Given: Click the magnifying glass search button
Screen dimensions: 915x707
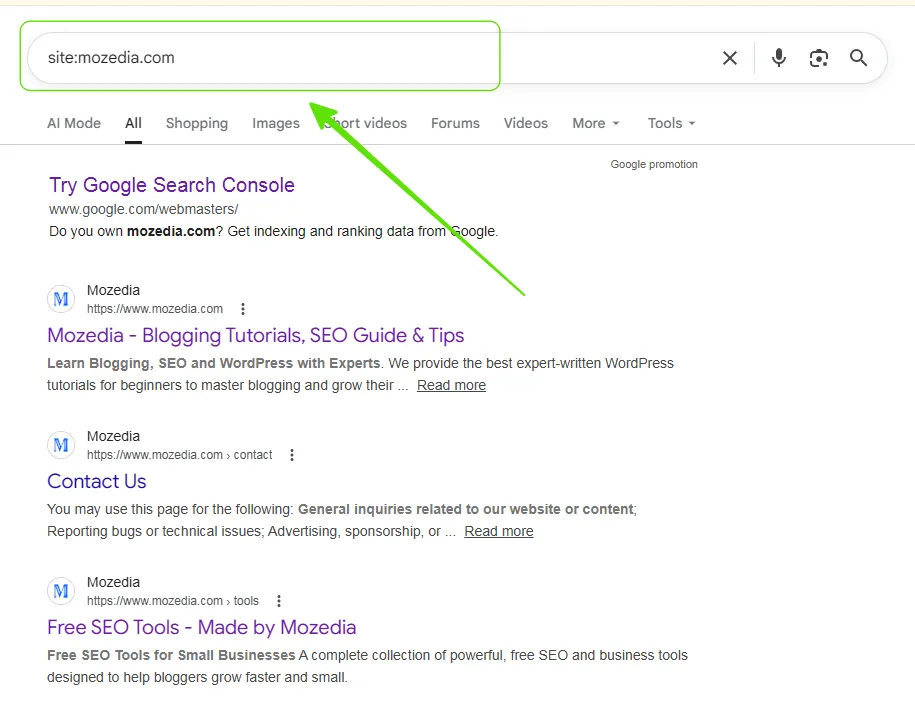Looking at the screenshot, I should [x=858, y=58].
